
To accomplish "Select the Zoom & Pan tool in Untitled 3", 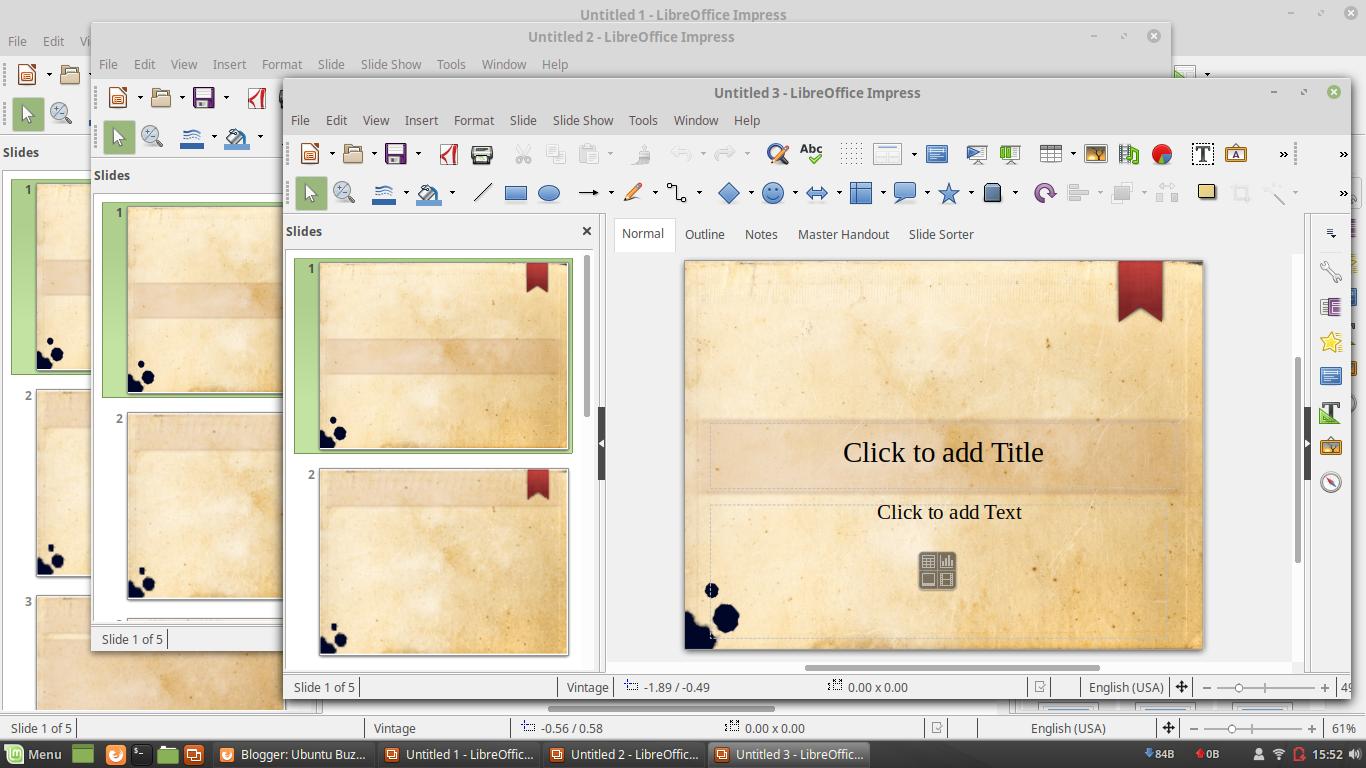I will (x=344, y=193).
